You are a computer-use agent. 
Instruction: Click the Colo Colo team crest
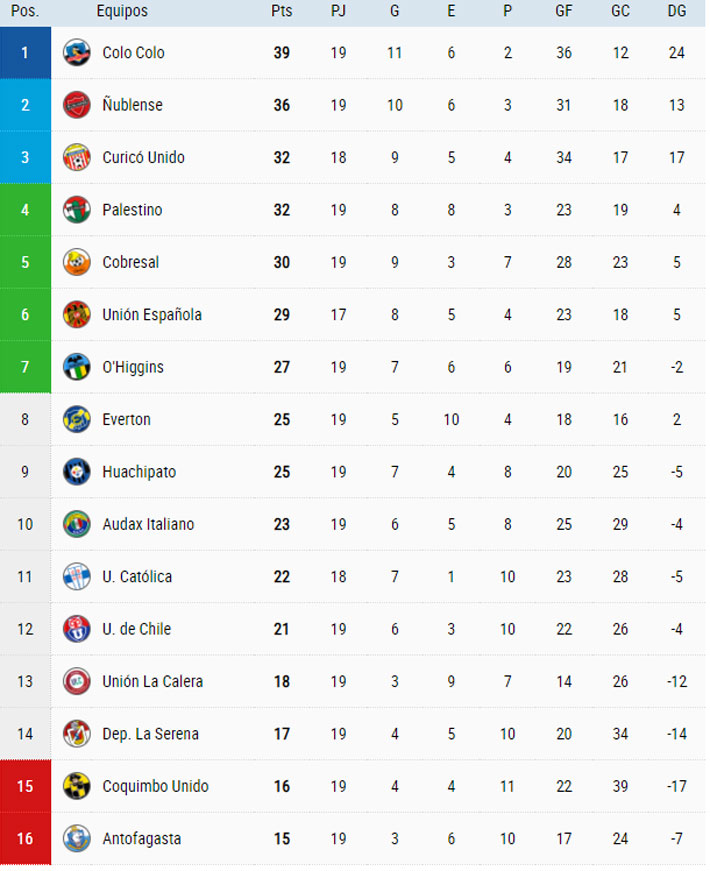pyautogui.click(x=76, y=53)
